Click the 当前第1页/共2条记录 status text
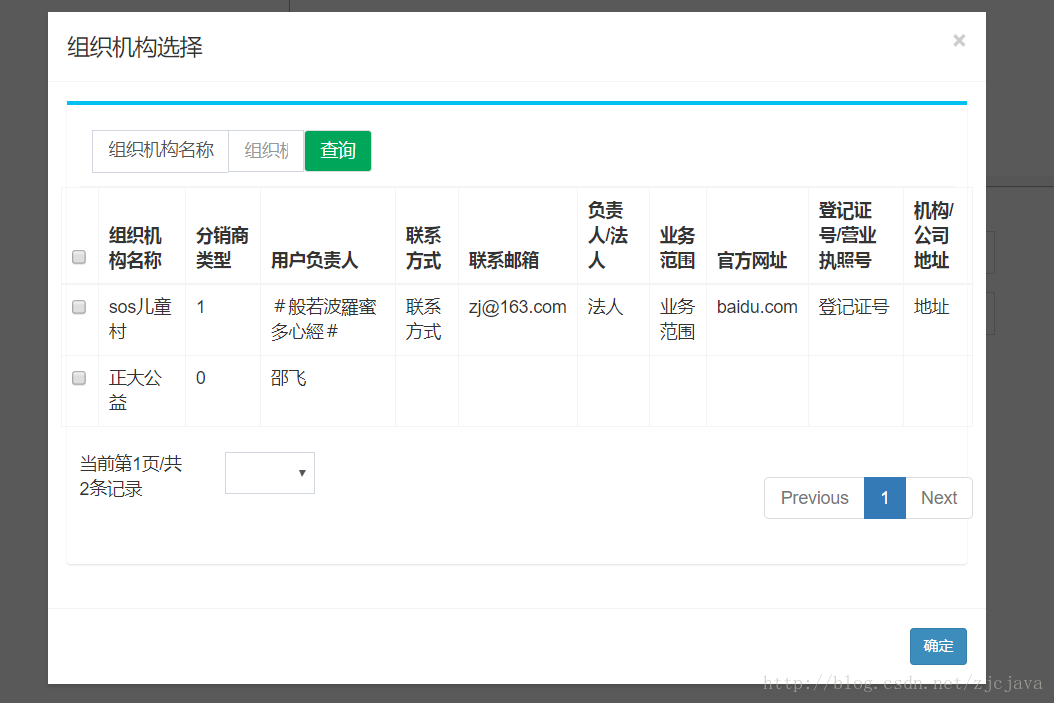This screenshot has width=1054, height=703. click(130, 476)
